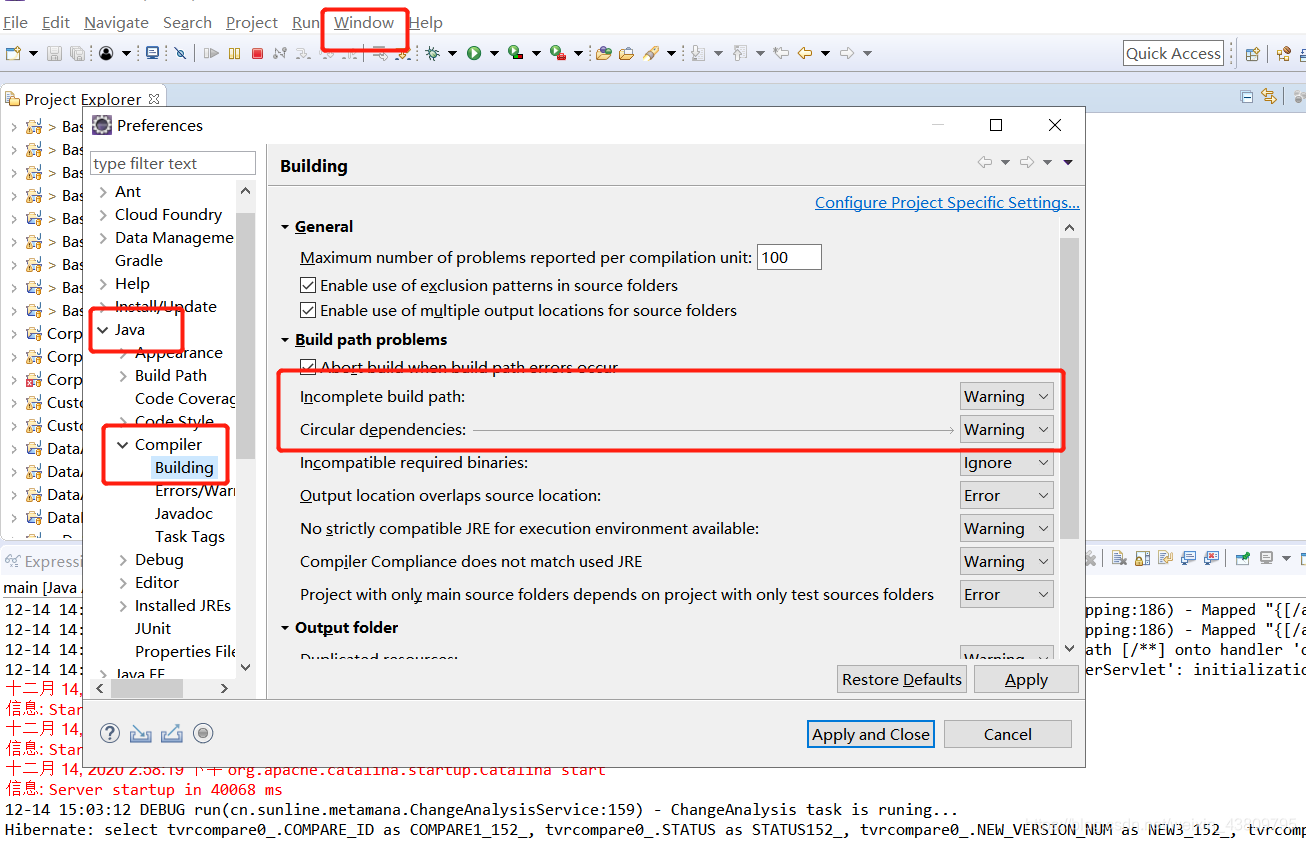Toggle Abort build when build path errors occur
The width and height of the screenshot is (1306, 843).
[308, 367]
